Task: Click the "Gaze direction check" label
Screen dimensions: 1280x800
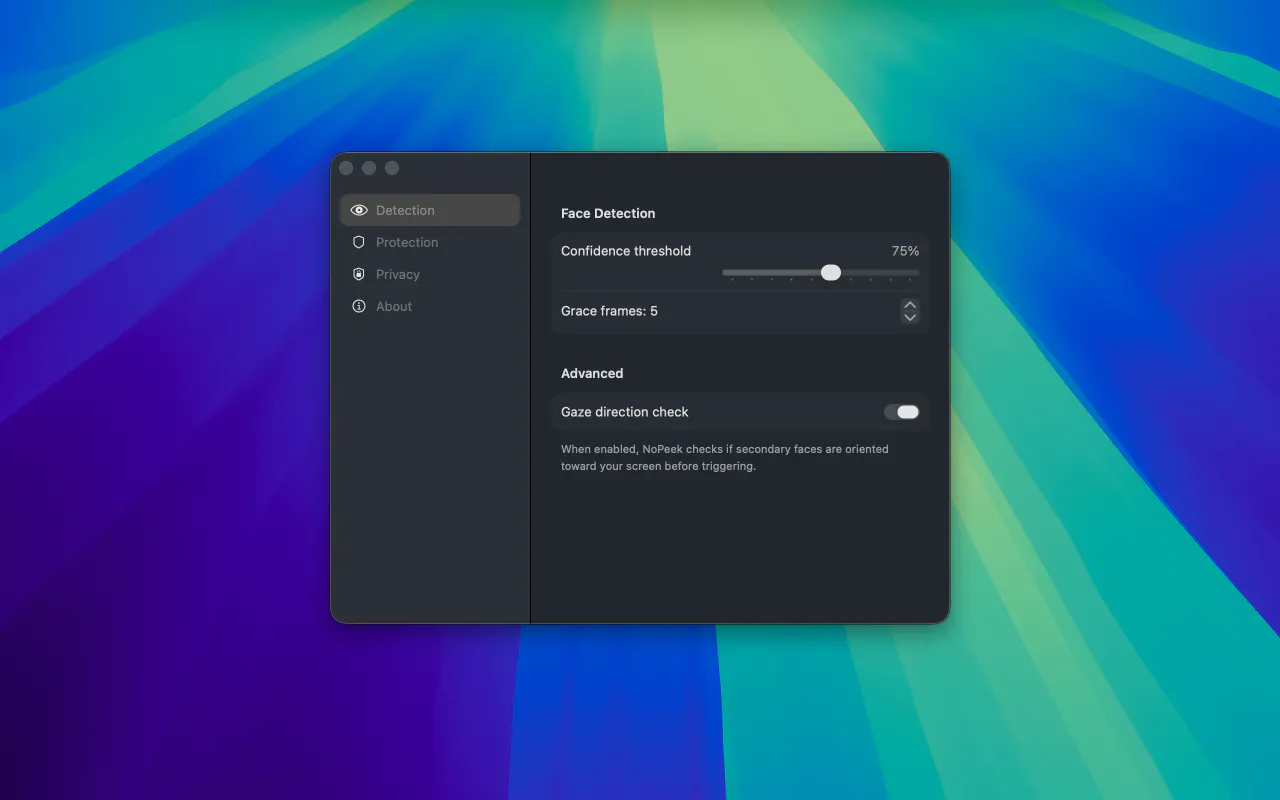Action: [x=625, y=412]
